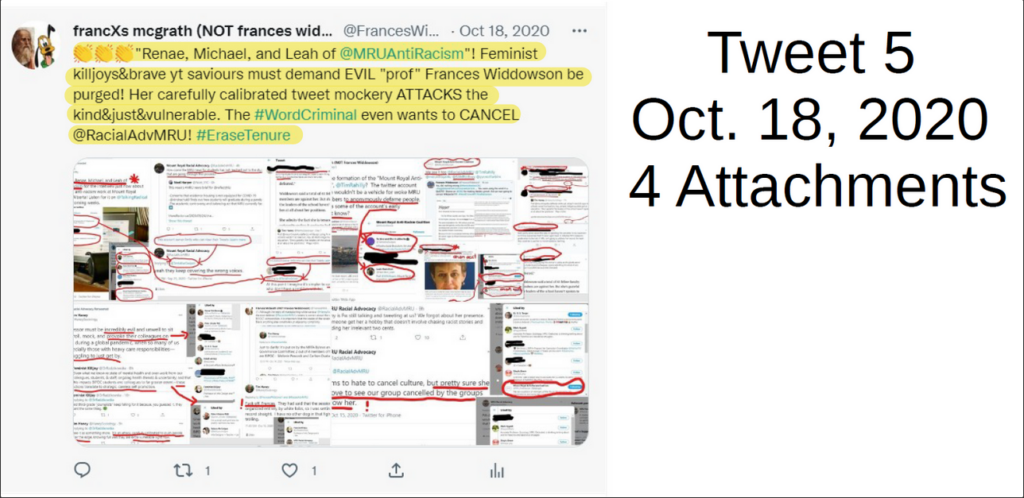The image size is (1024, 498).
Task: Open the top-right attached image
Action: point(460,229)
